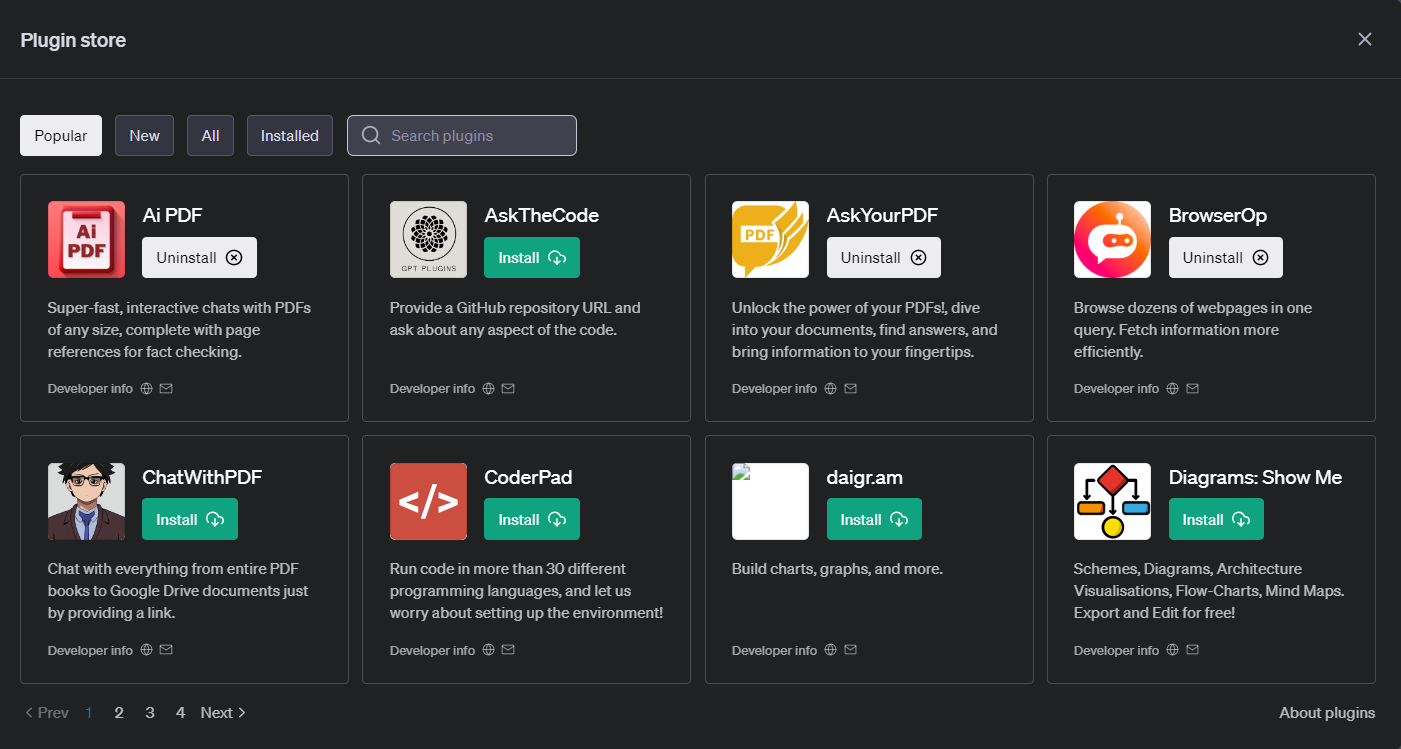Open ChatWithPDF developer website globe icon
1401x749 pixels.
147,650
